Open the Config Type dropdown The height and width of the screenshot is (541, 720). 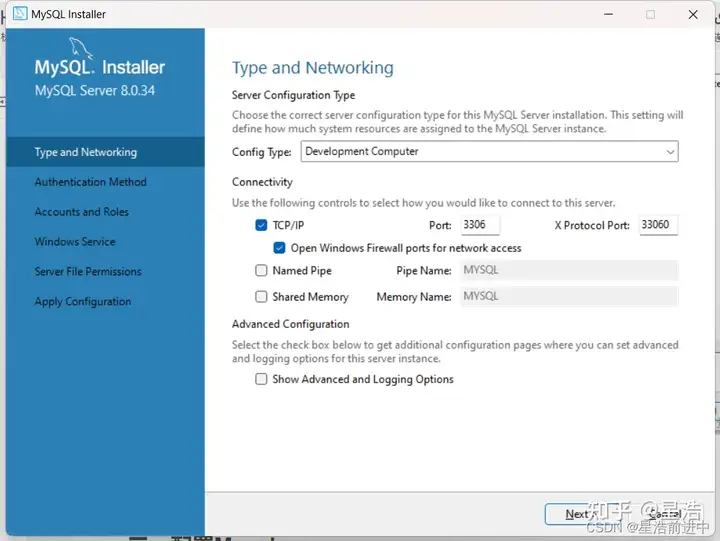488,152
